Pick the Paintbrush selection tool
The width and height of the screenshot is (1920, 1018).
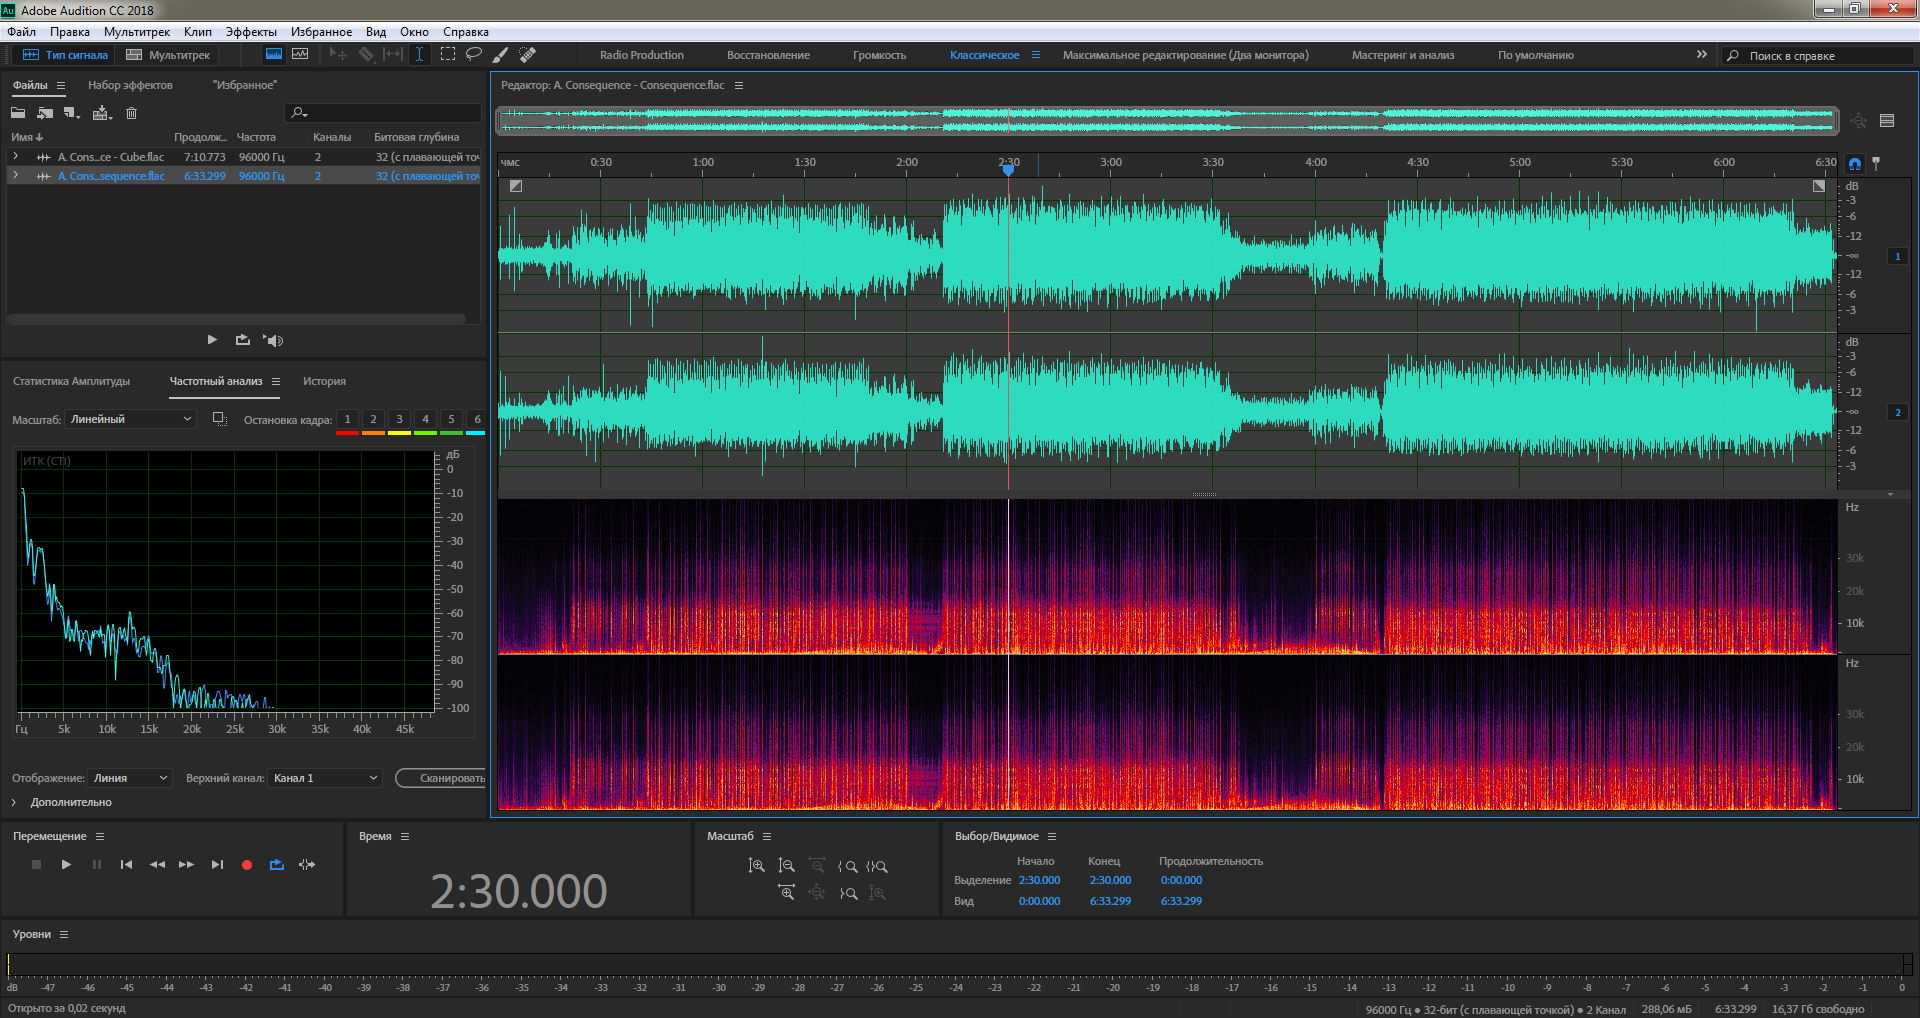point(501,54)
